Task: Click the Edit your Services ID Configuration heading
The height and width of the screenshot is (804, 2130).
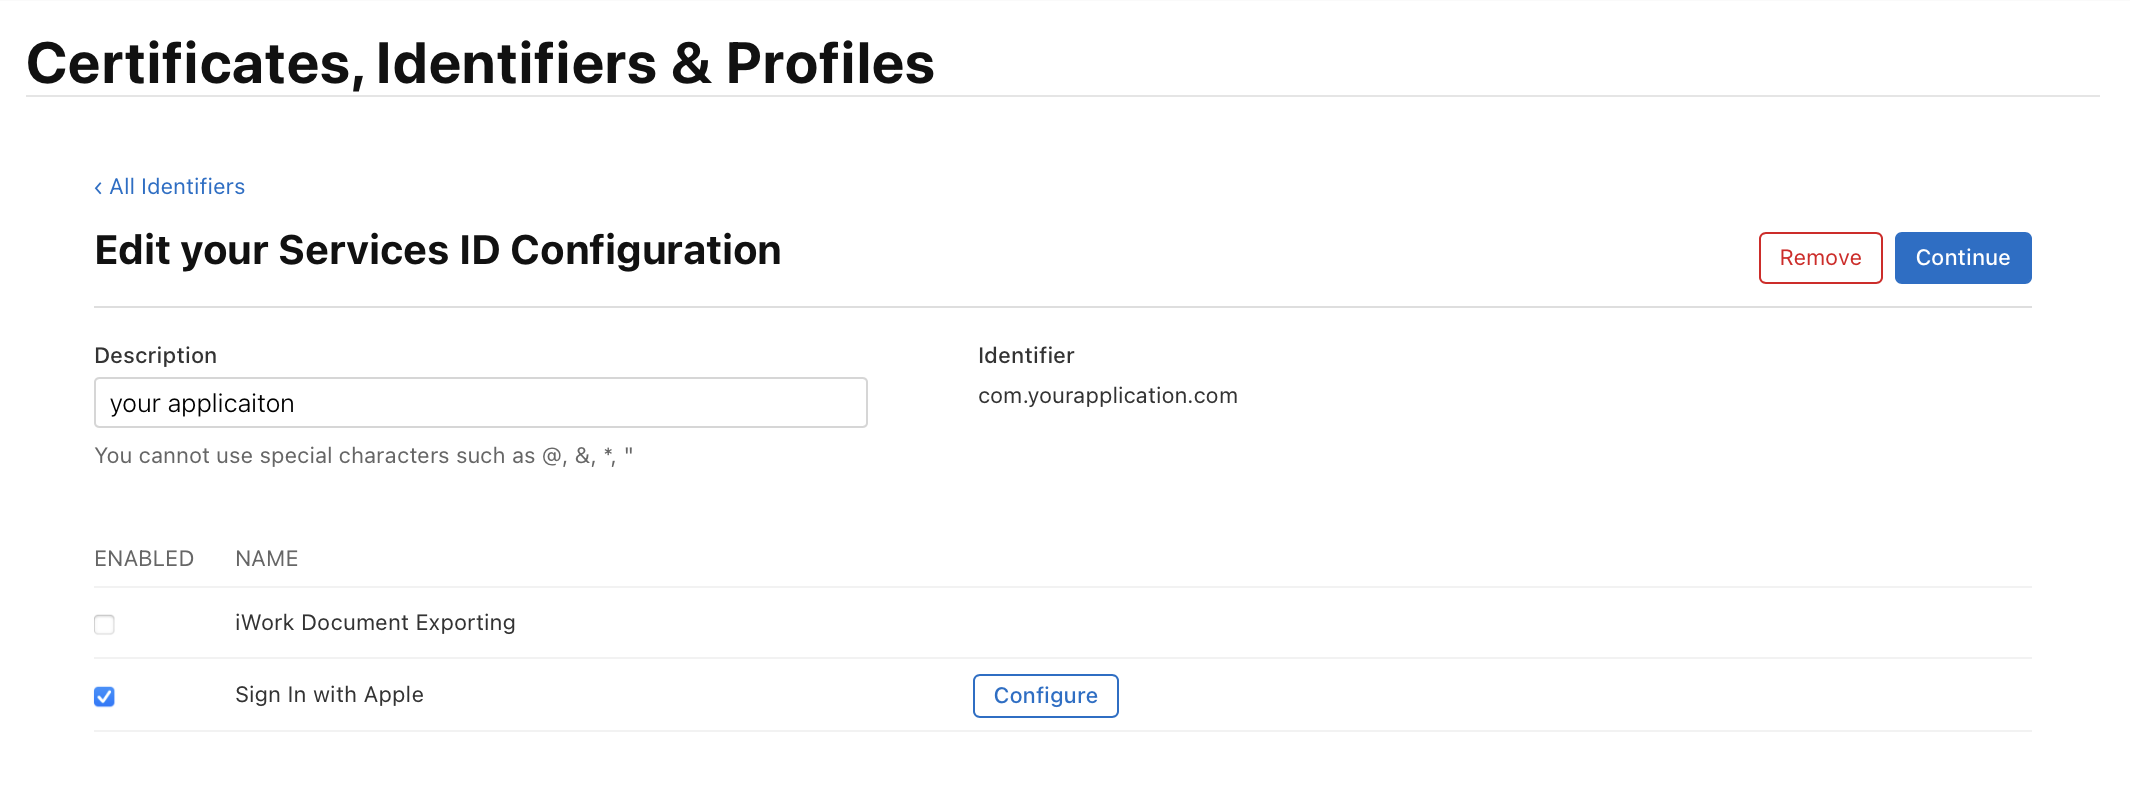Action: point(437,250)
